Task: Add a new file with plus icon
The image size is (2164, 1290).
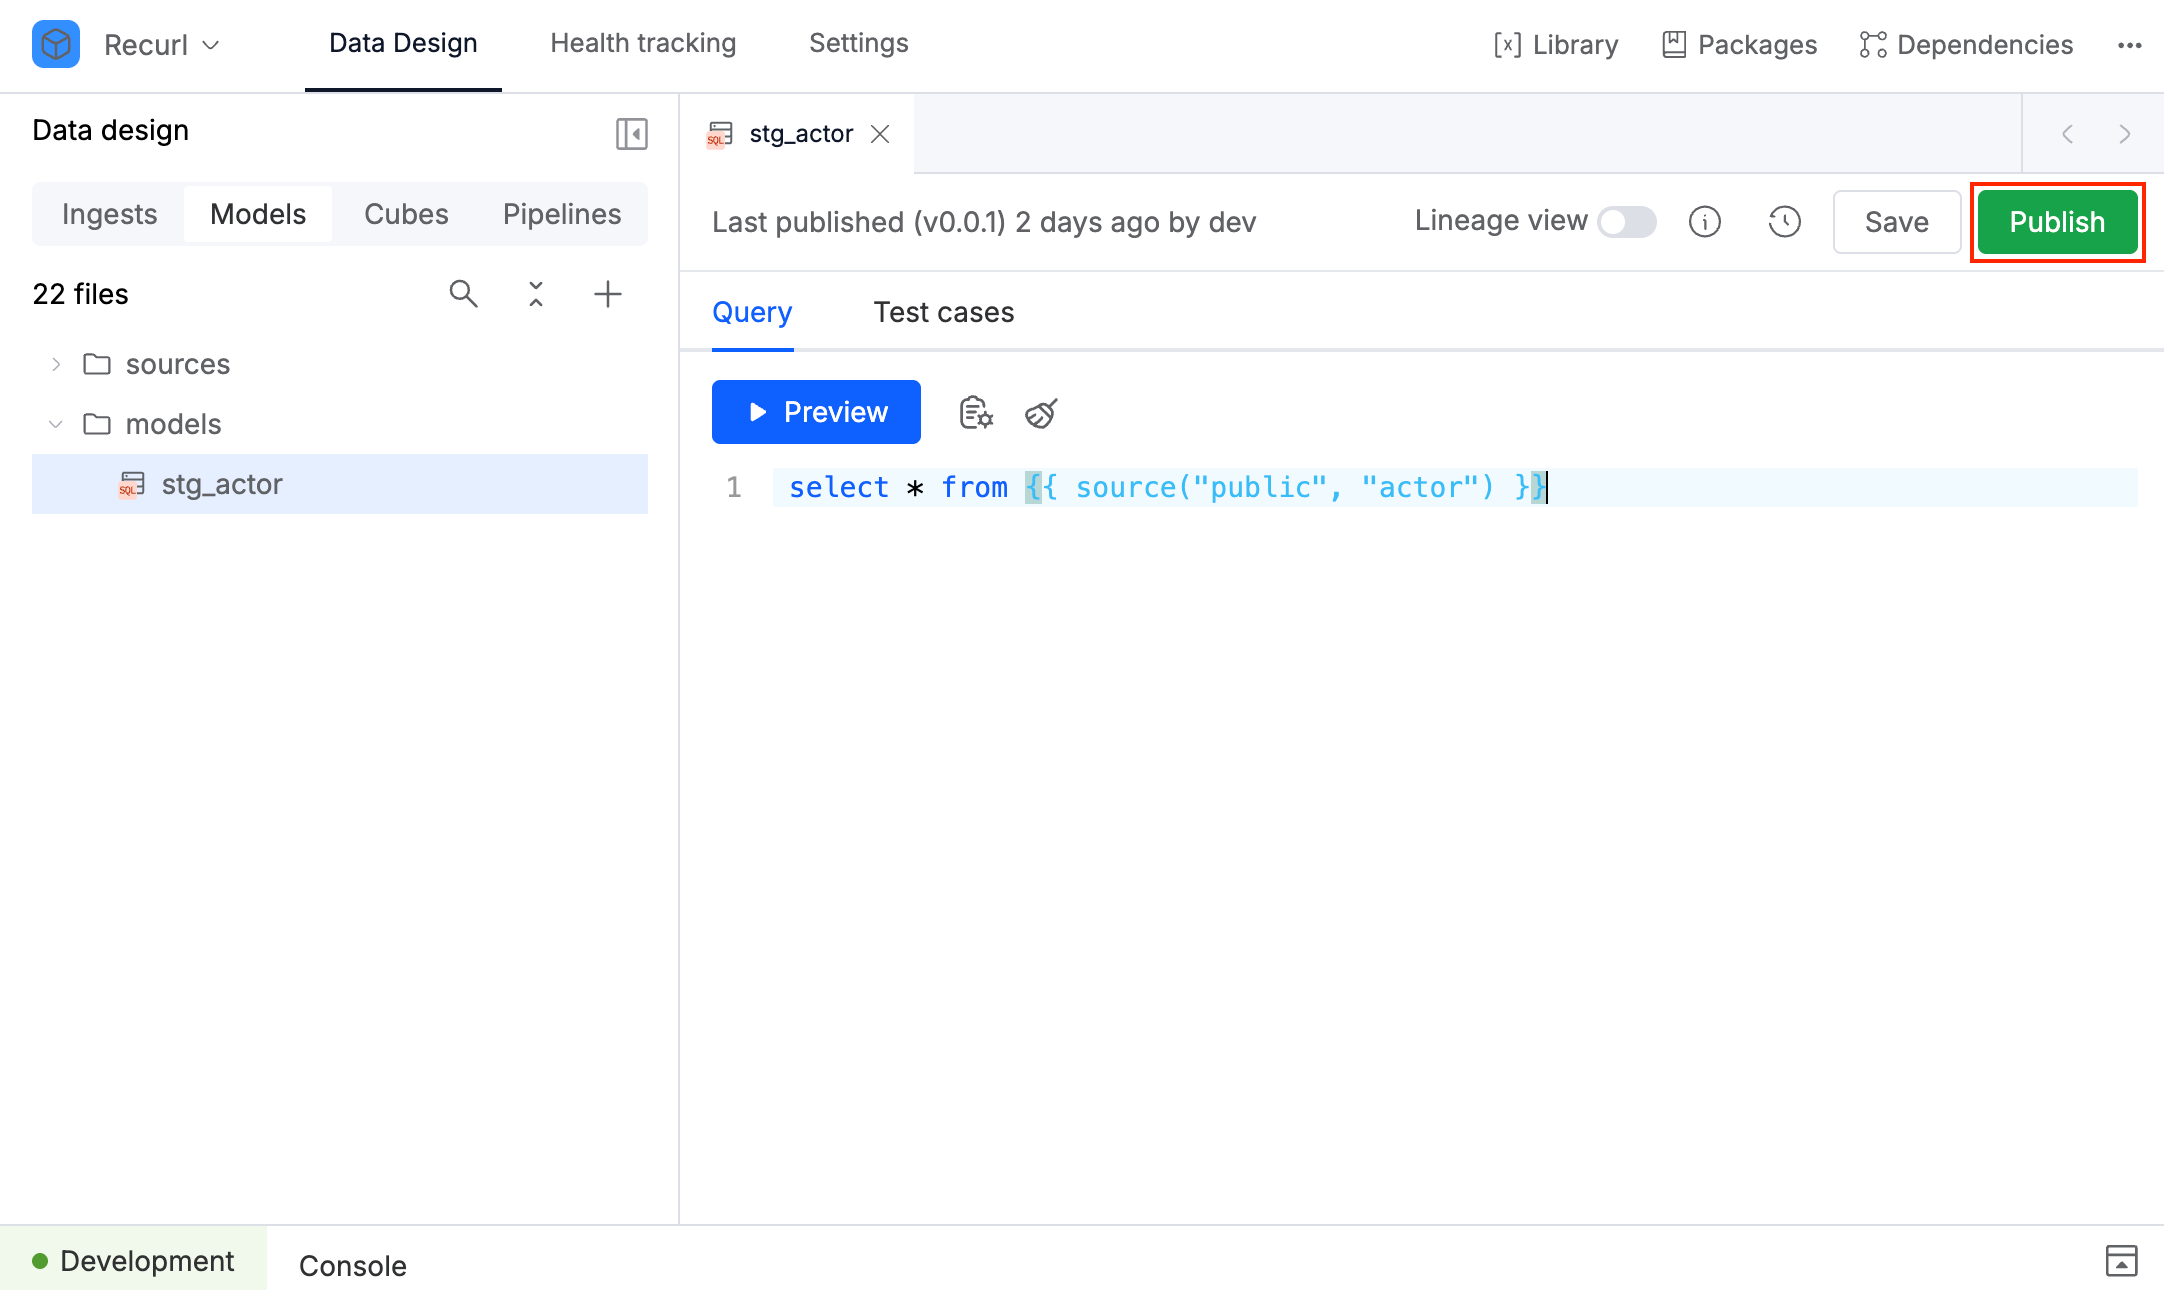Action: pyautogui.click(x=607, y=294)
